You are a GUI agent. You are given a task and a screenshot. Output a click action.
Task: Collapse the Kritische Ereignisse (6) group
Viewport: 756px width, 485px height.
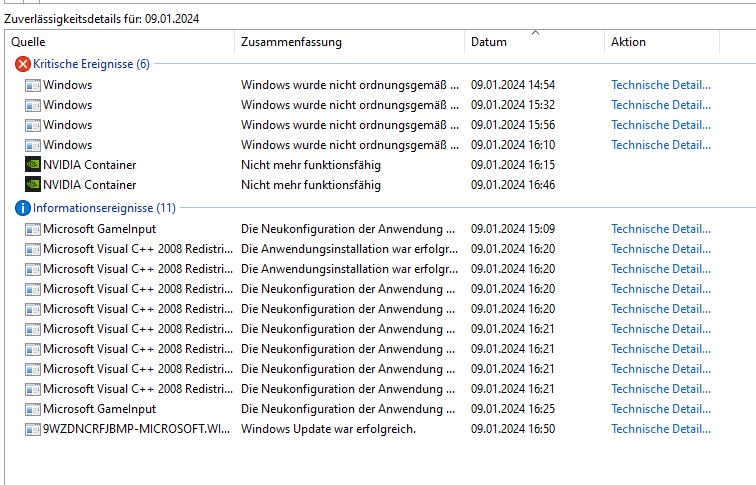point(91,64)
